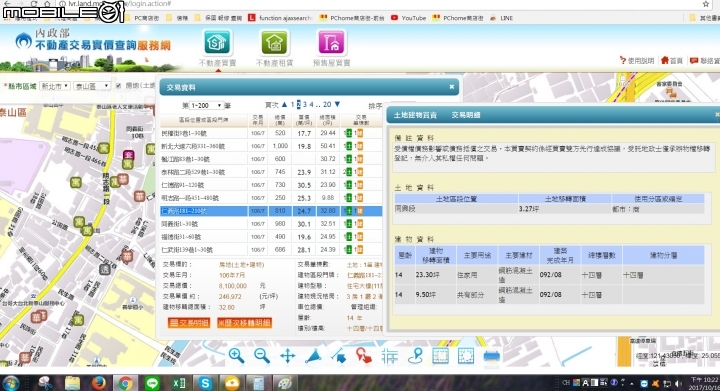Switch to the 交易明細 tab
This screenshot has width=720, height=391.
coord(466,115)
